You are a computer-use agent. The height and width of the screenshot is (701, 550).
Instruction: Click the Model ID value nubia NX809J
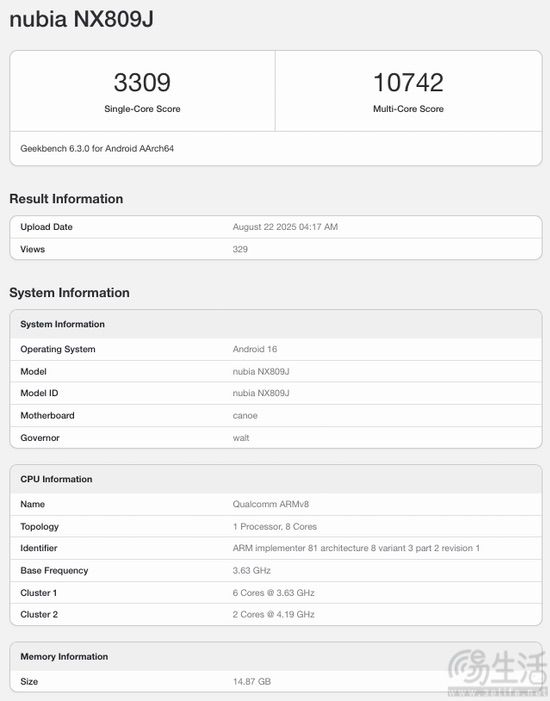point(261,393)
